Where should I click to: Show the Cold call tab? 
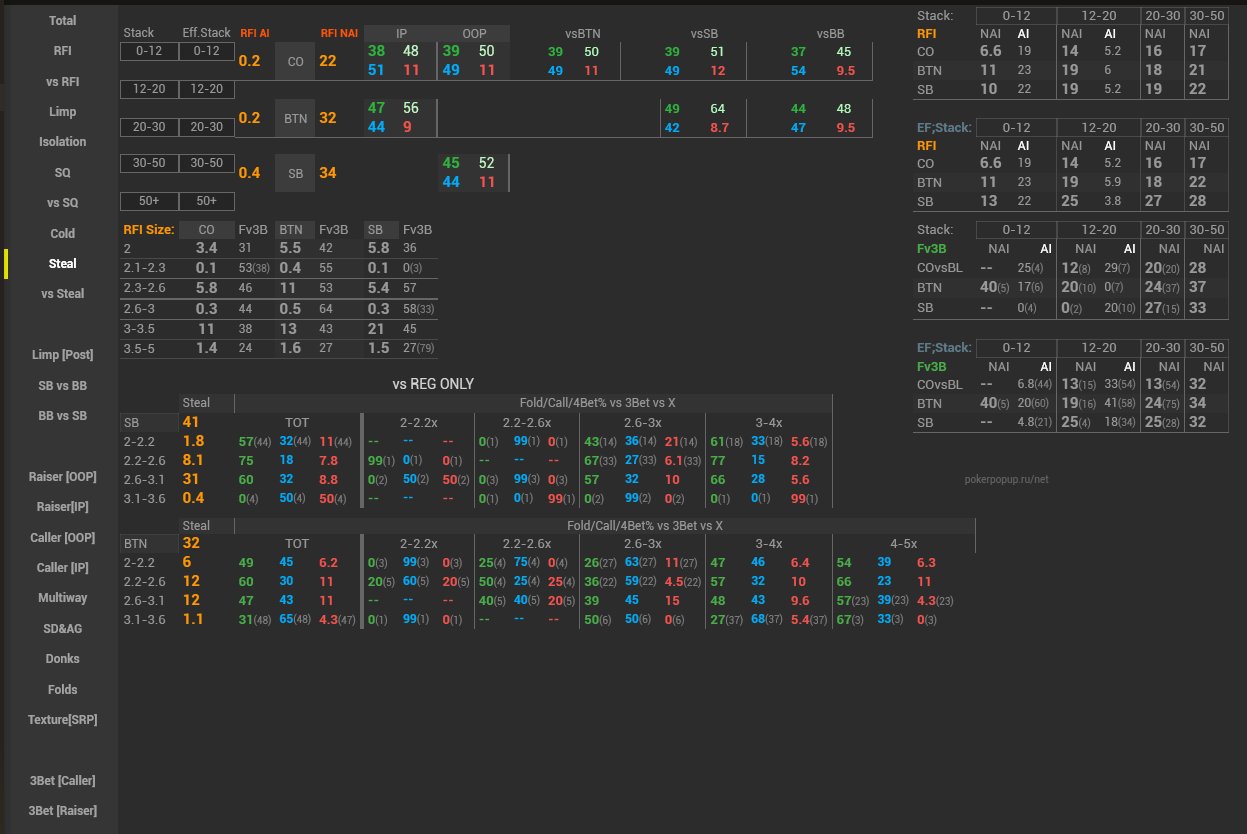click(x=62, y=233)
